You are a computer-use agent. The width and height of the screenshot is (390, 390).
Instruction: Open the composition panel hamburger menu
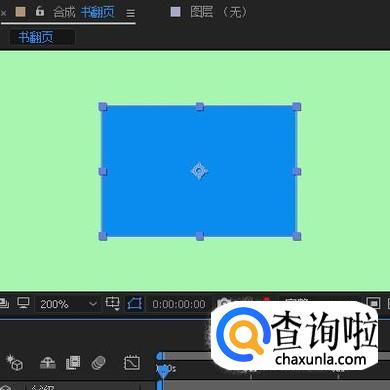click(131, 13)
